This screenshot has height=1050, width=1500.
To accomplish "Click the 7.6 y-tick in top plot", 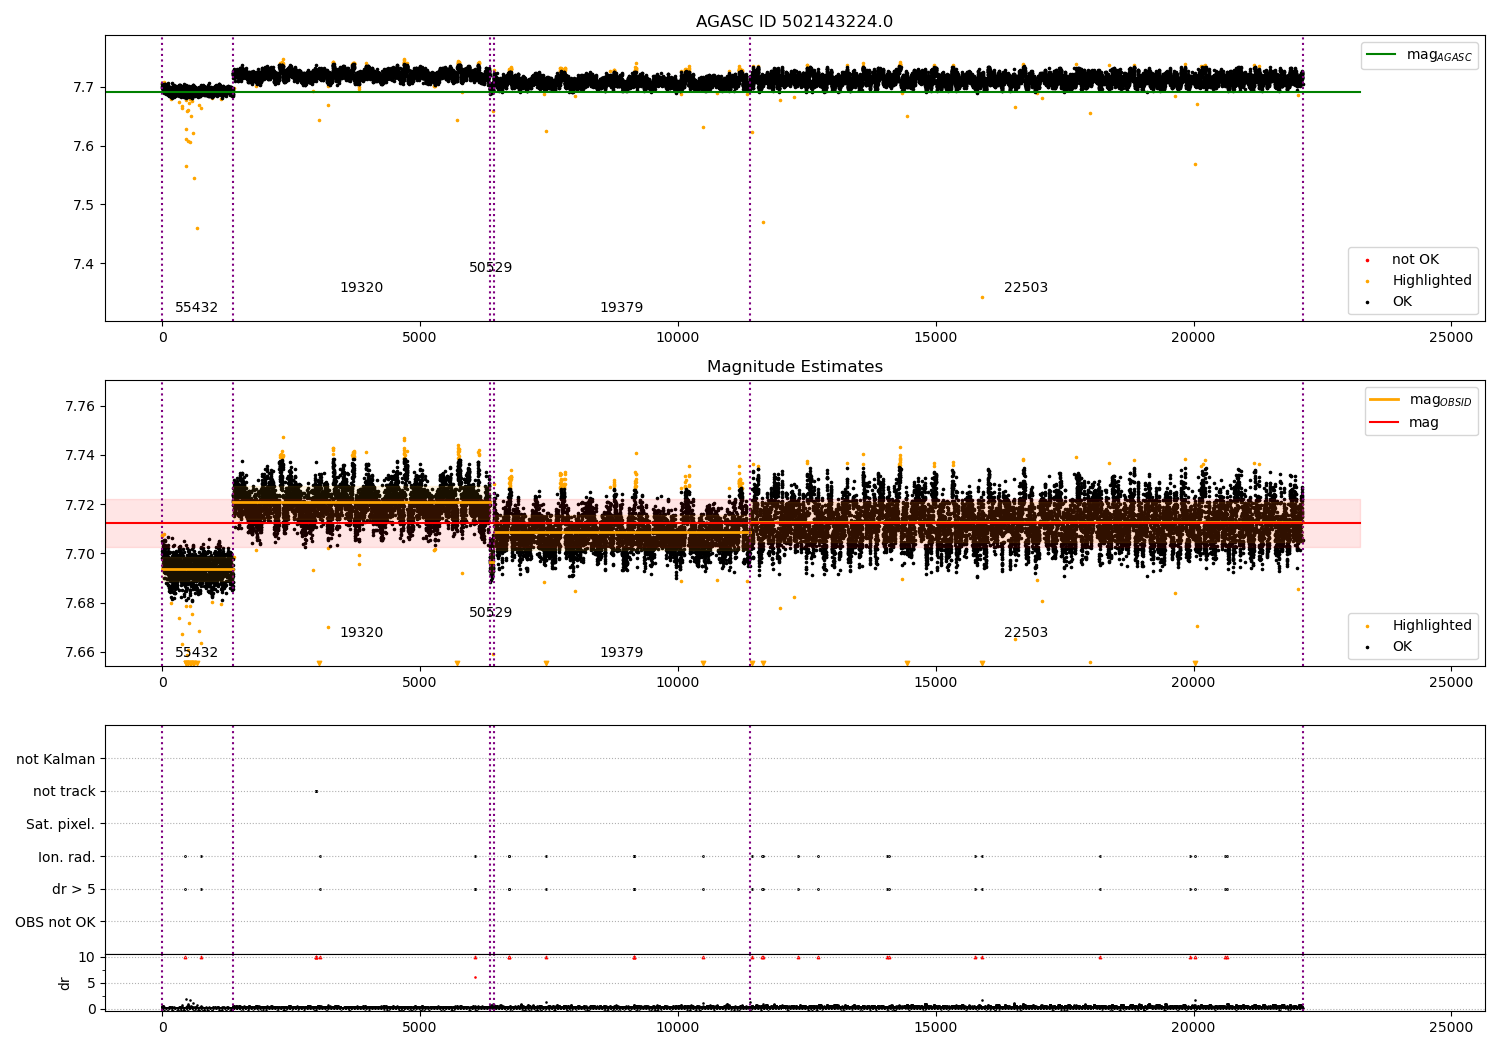I will tap(85, 147).
